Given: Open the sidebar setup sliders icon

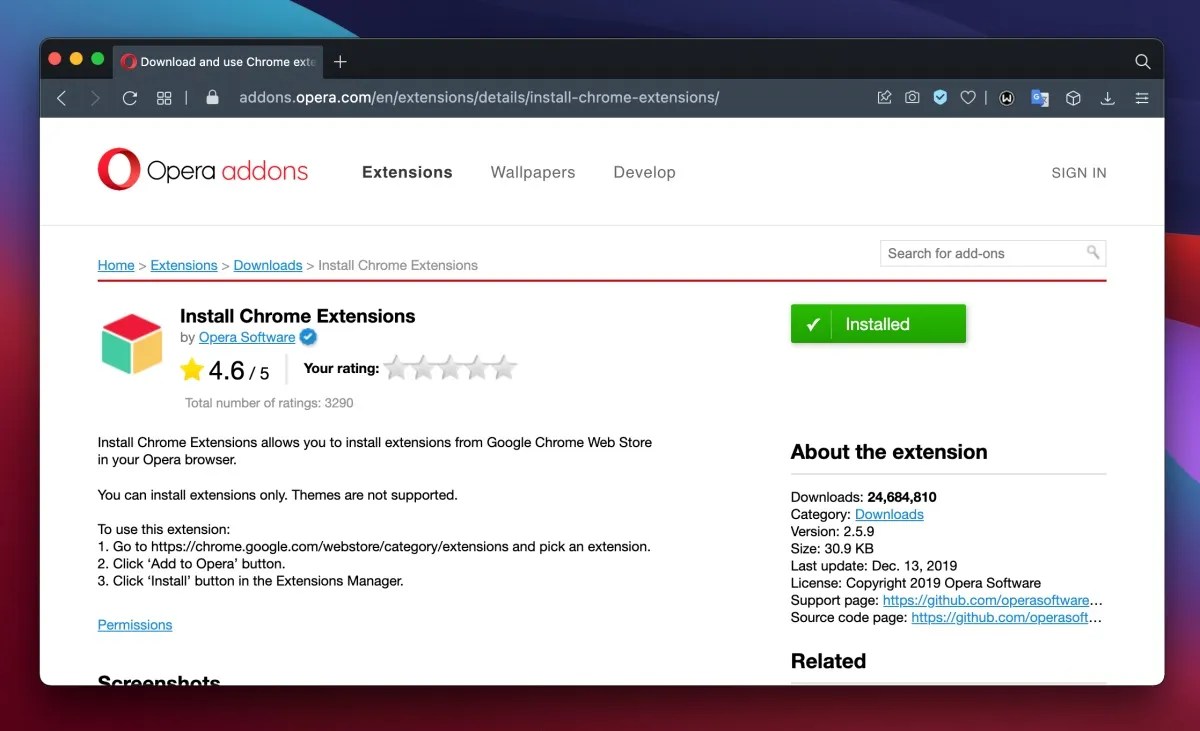Looking at the screenshot, I should tap(1141, 97).
